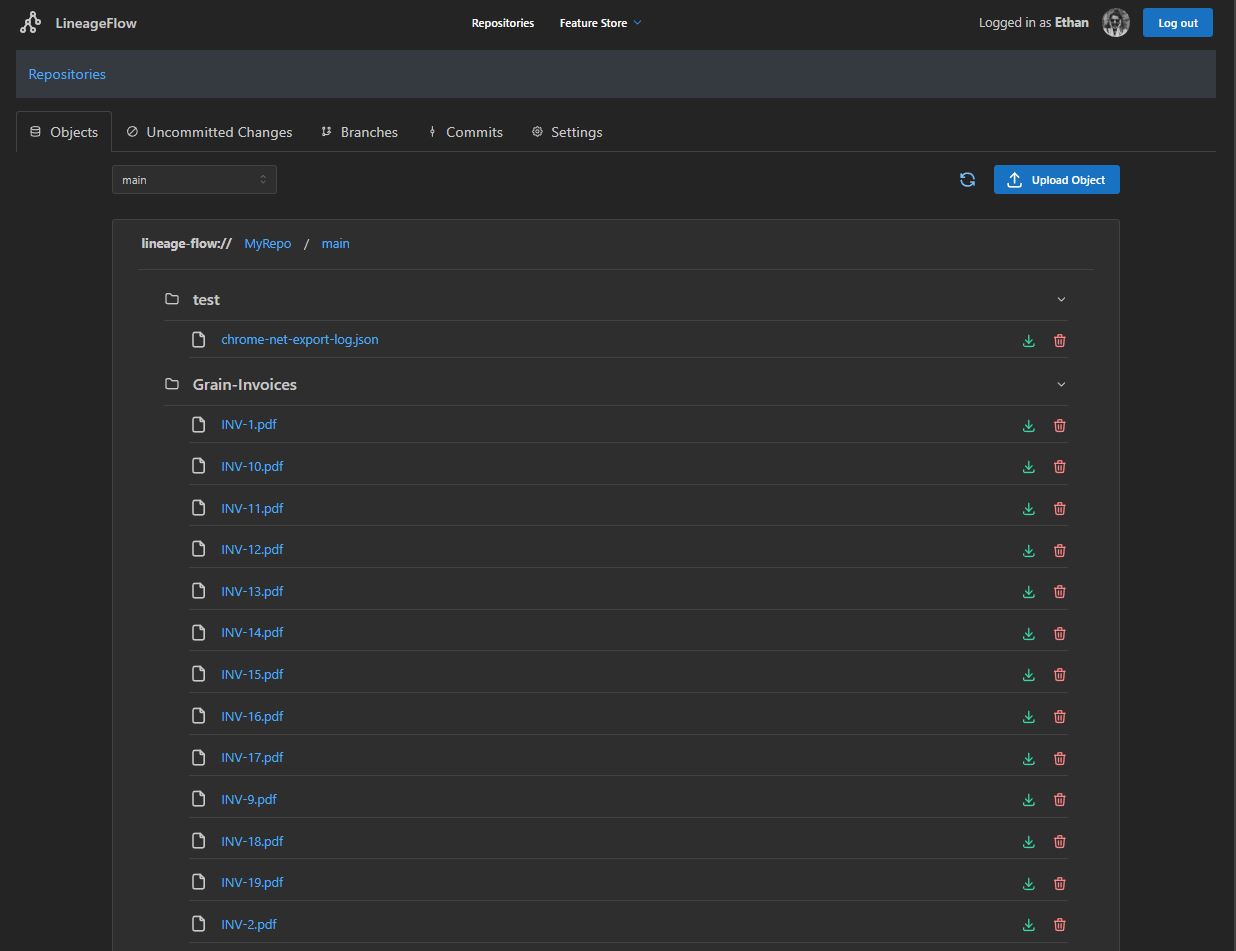Switch to the Uncommitted Changes tab
The width and height of the screenshot is (1236, 951).
[x=209, y=132]
